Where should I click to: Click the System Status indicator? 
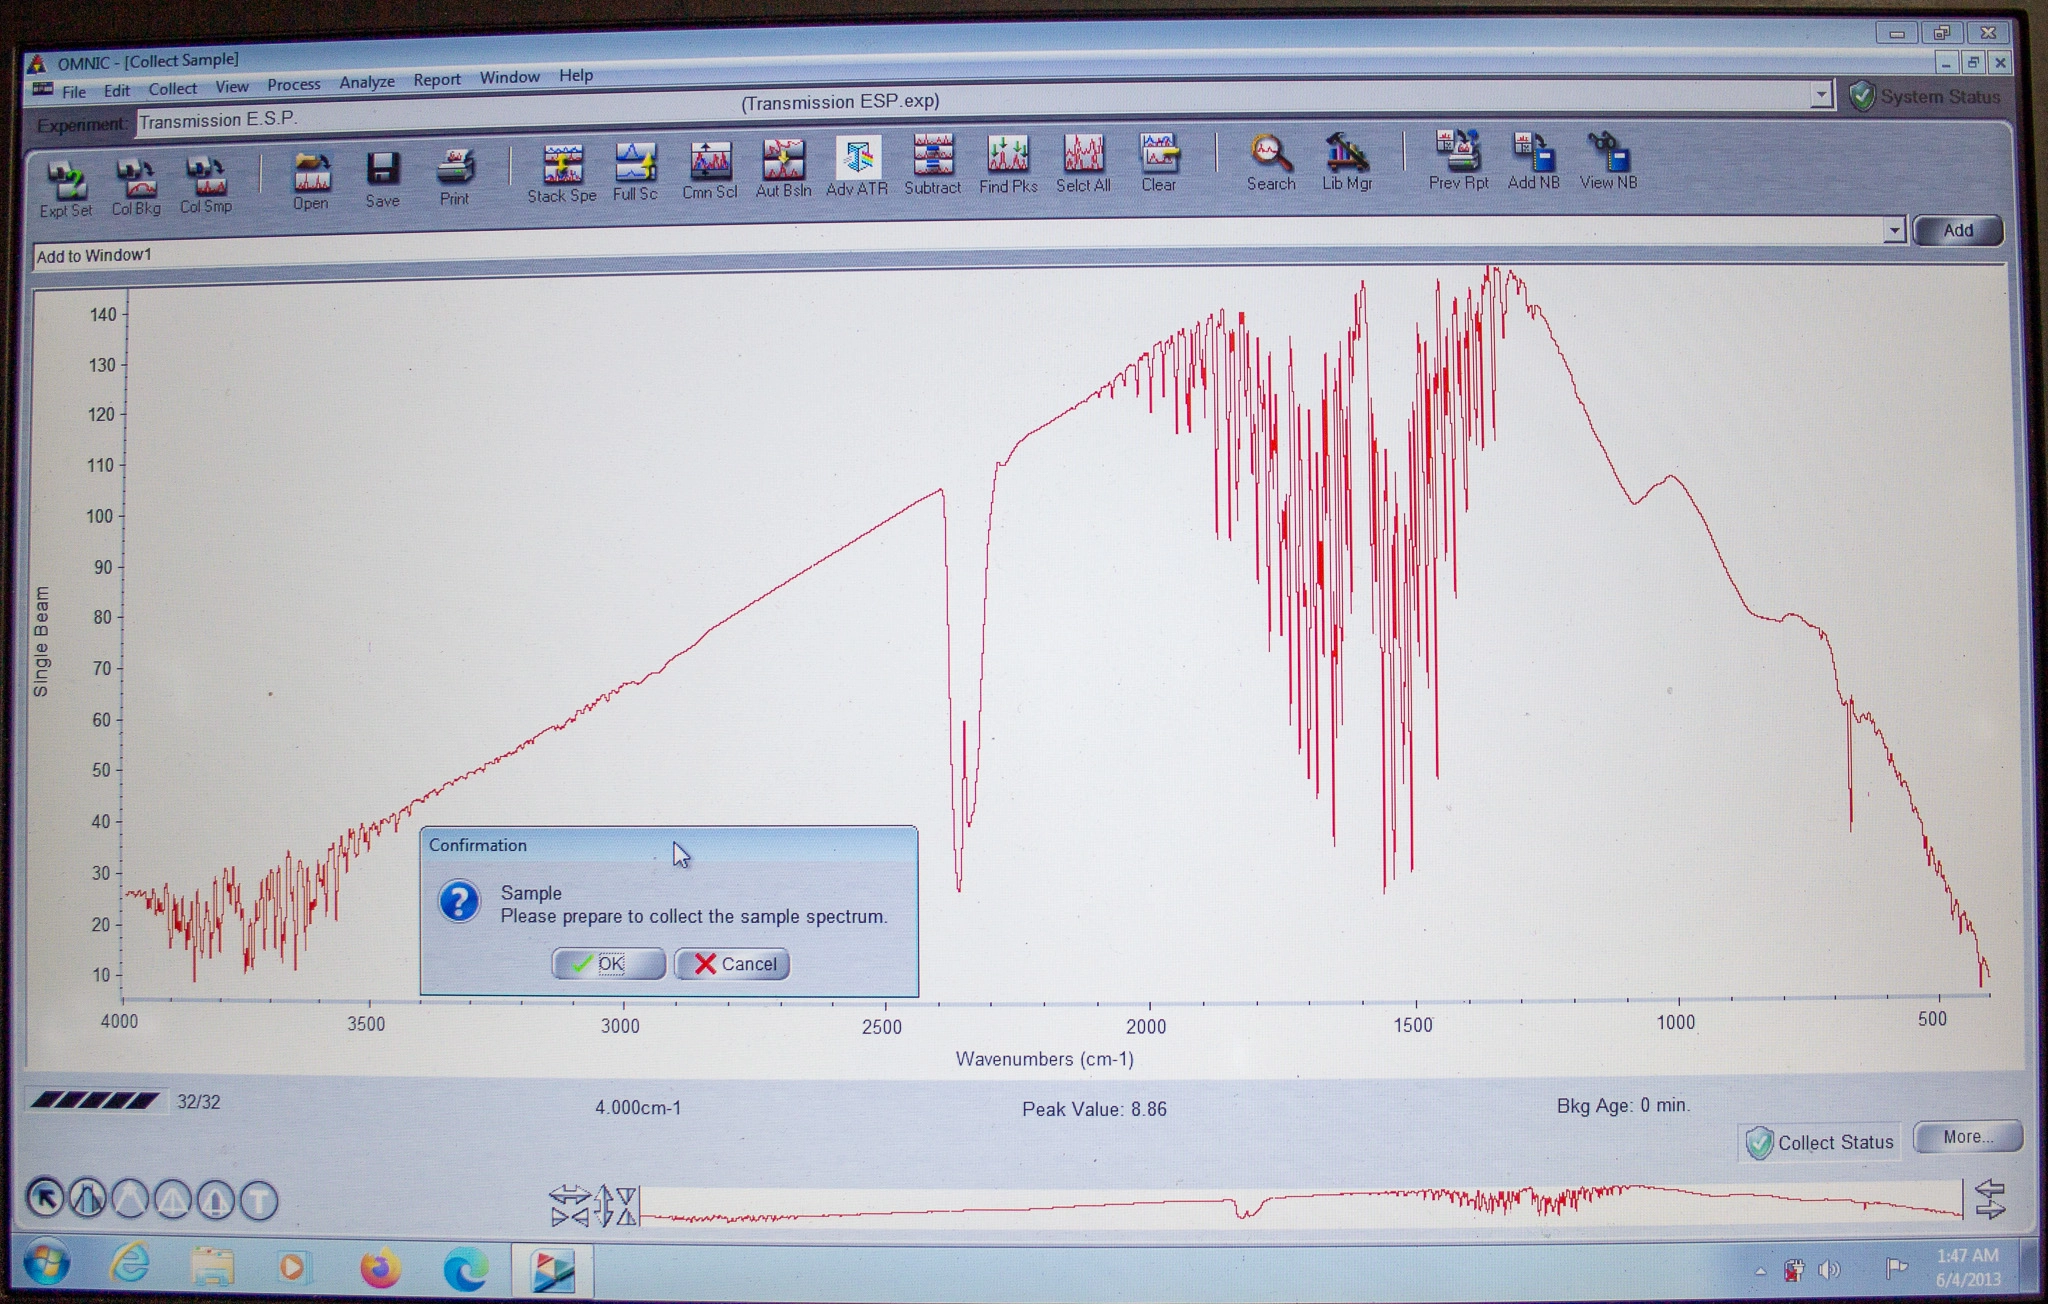[1925, 97]
